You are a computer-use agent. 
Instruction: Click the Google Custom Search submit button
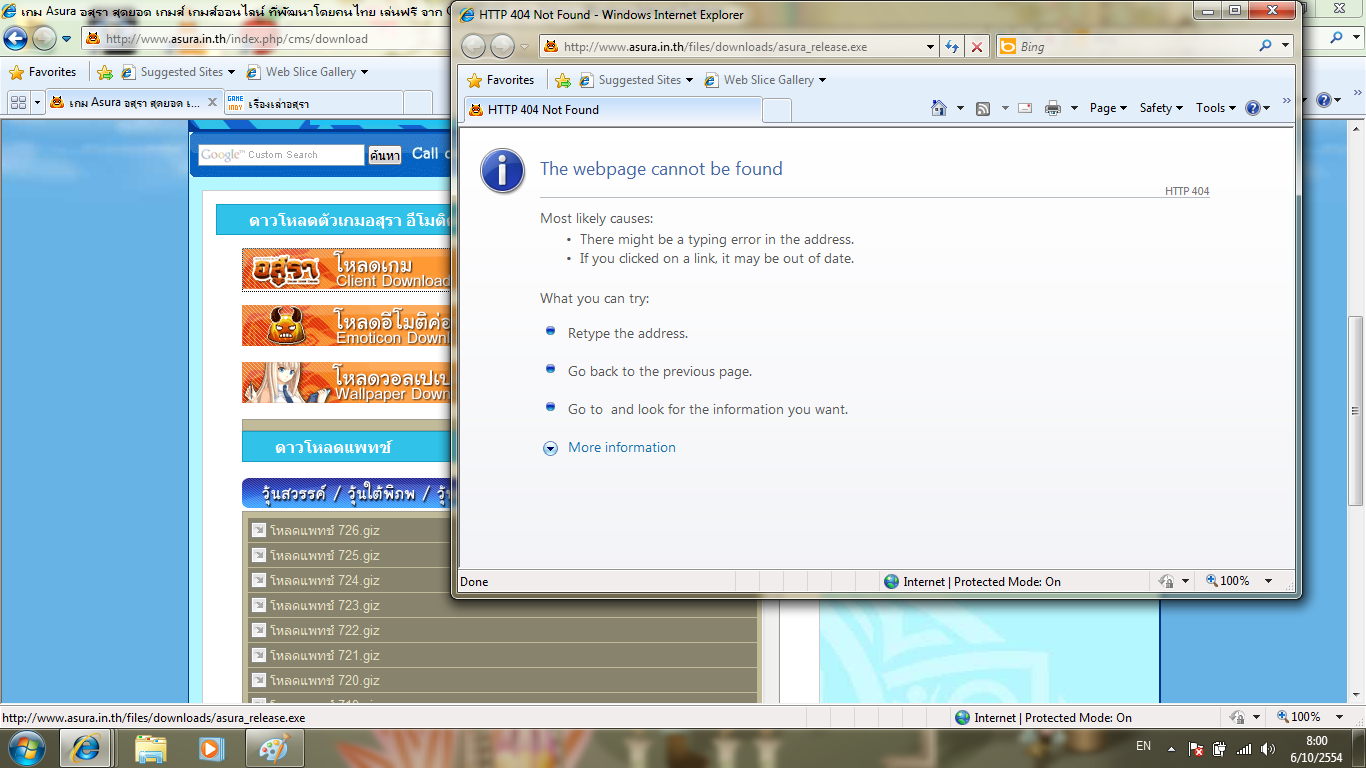click(384, 155)
